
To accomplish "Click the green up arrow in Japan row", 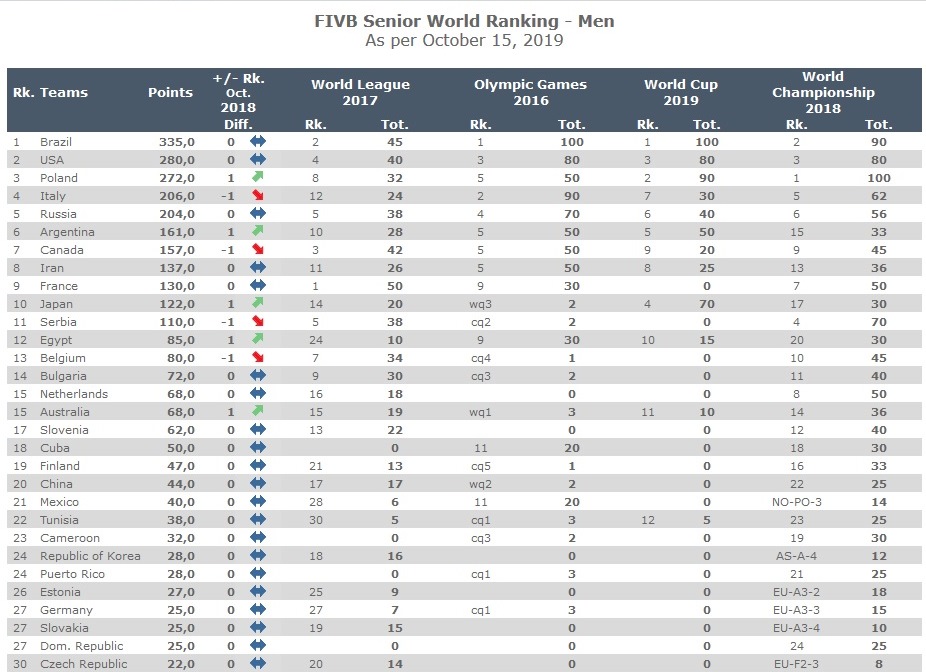I will pos(257,303).
